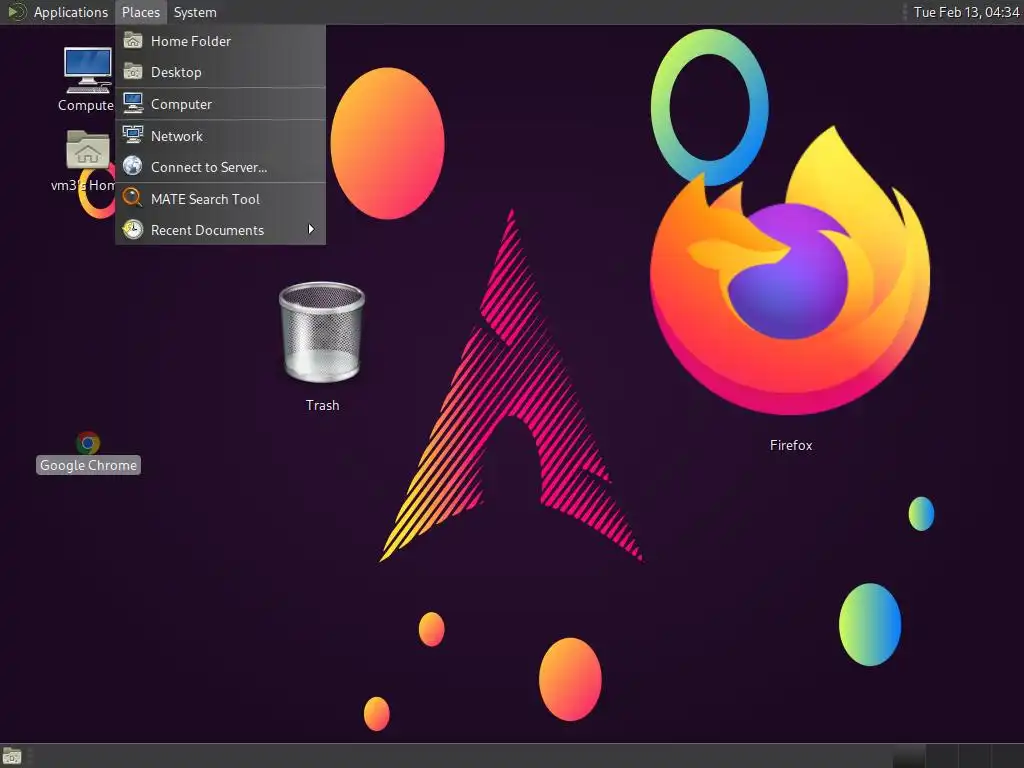
Task: Select the Firefox desktop icon
Action: click(x=791, y=271)
